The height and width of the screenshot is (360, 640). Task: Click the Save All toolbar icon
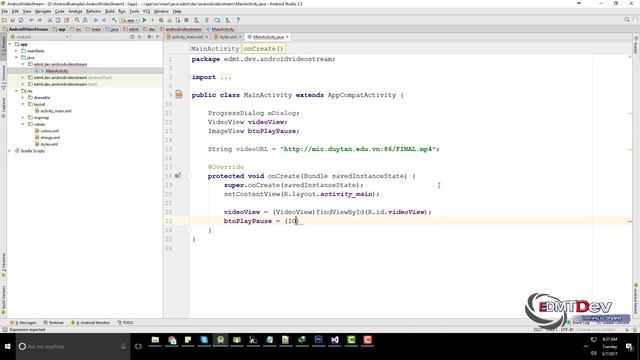point(13,20)
